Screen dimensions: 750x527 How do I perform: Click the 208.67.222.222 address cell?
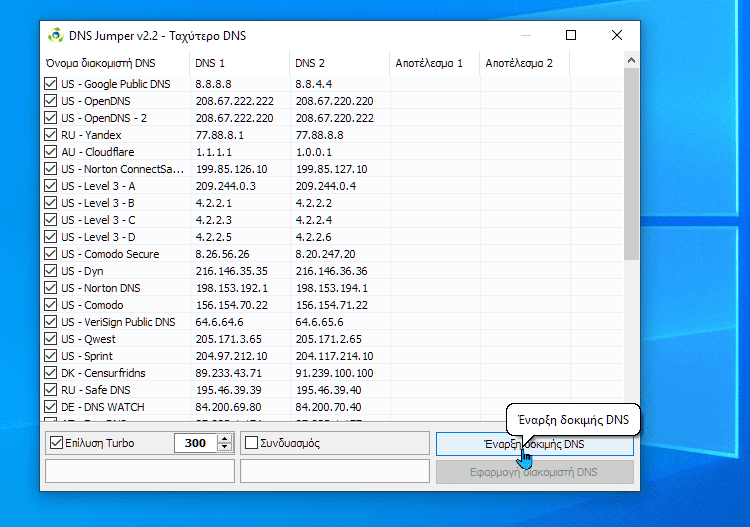[x=234, y=101]
